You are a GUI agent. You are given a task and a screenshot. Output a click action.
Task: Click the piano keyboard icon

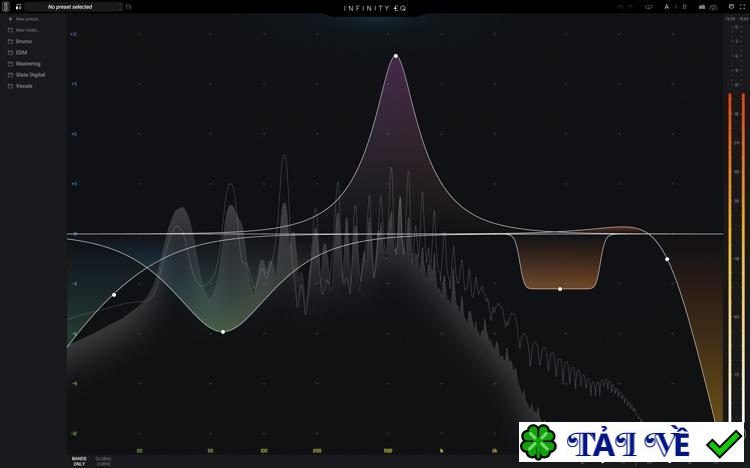(702, 7)
